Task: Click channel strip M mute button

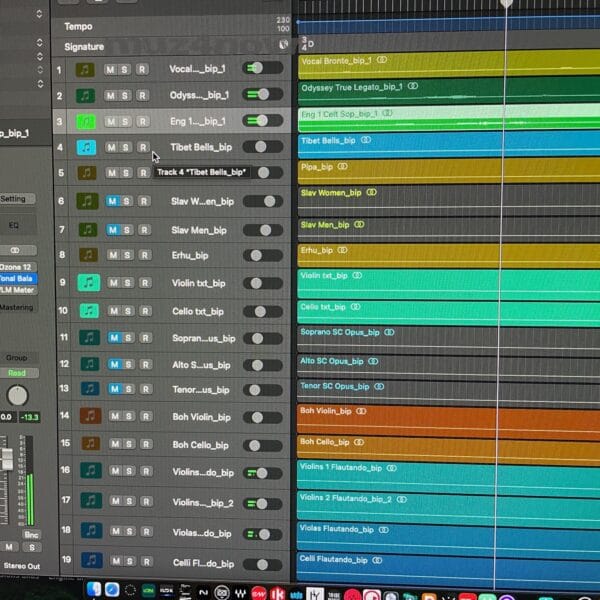Action: 10,547
